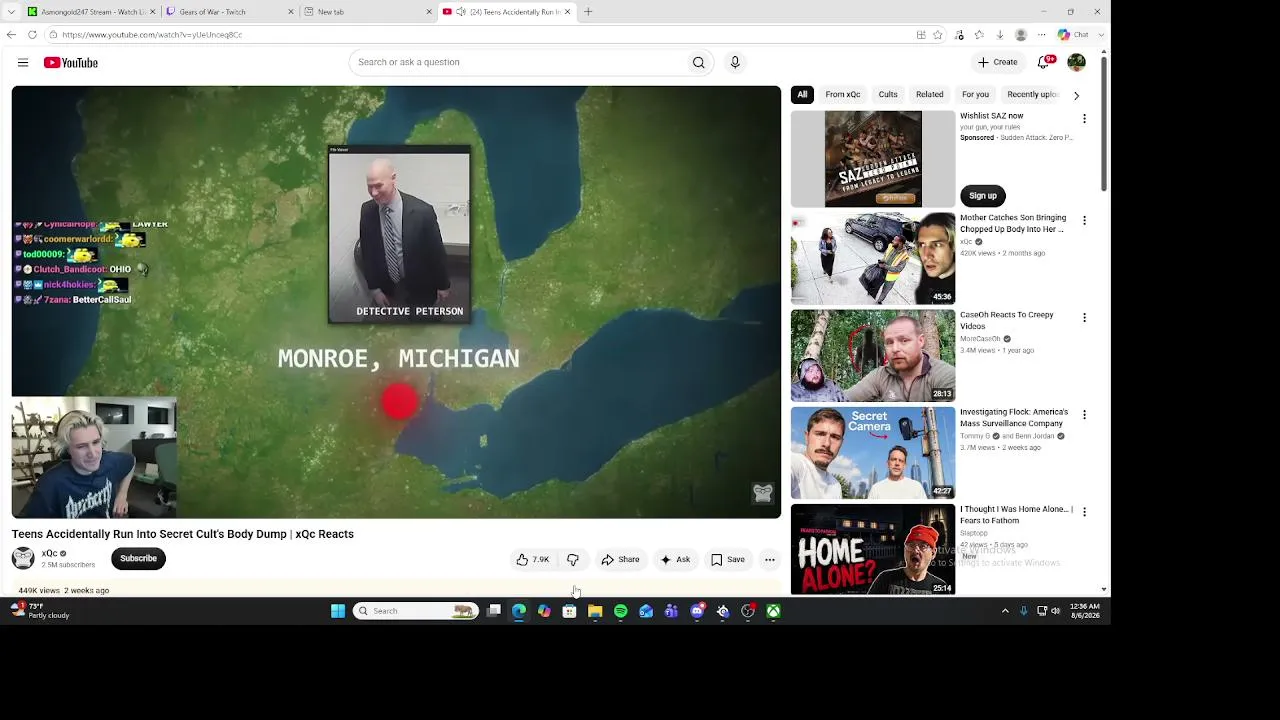Image resolution: width=1280 pixels, height=720 pixels.
Task: Open CaseOh Reacts to Creepy Videos thumbnail
Action: tap(873, 356)
